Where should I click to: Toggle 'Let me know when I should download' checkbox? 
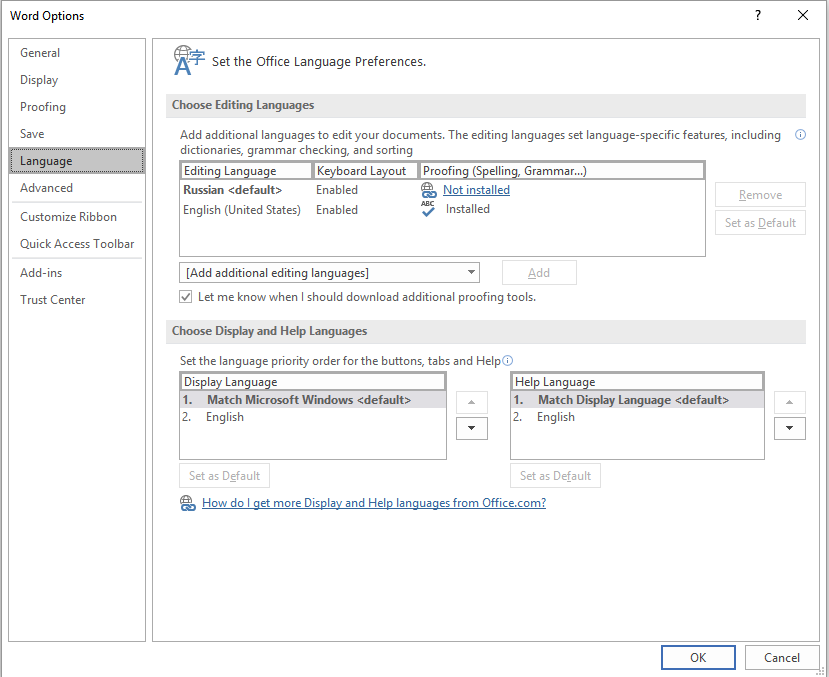[x=186, y=297]
